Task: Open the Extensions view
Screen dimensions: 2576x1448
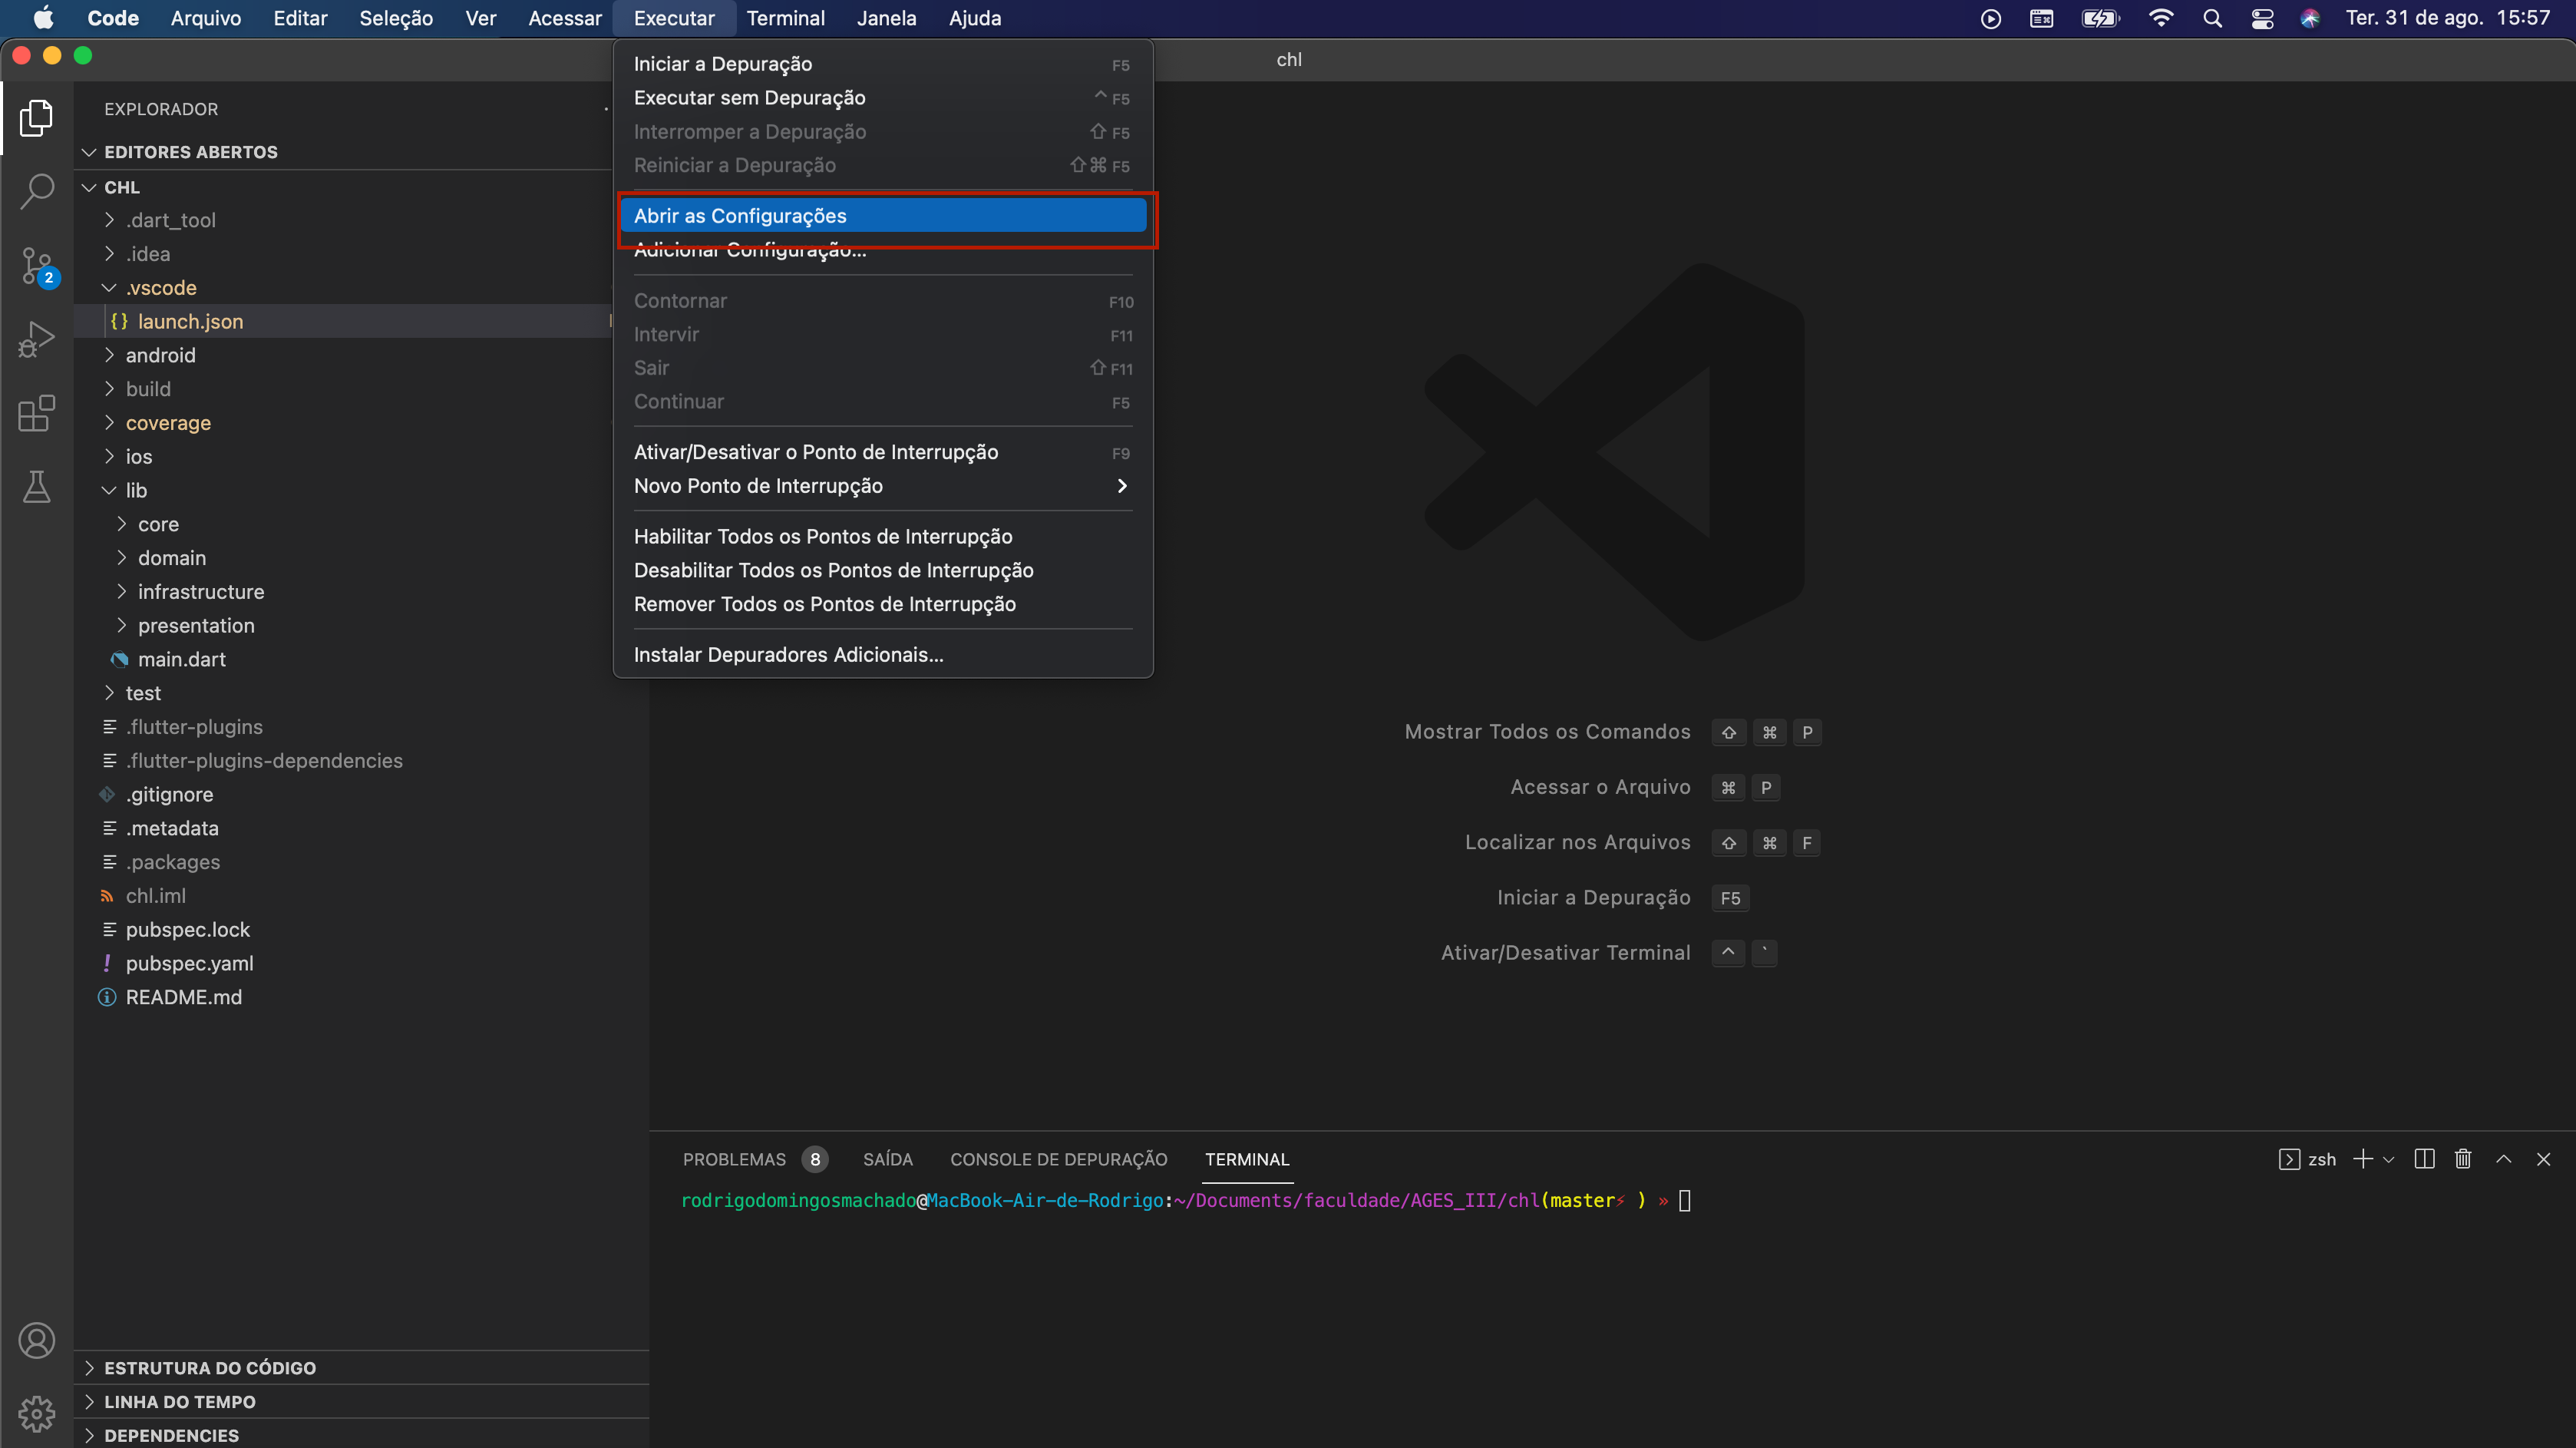Action: click(37, 413)
